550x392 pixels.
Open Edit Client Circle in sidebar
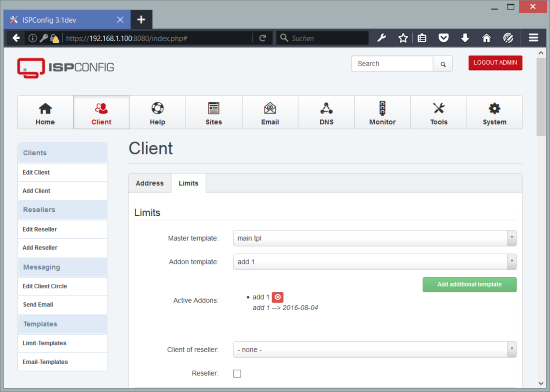pyautogui.click(x=62, y=286)
